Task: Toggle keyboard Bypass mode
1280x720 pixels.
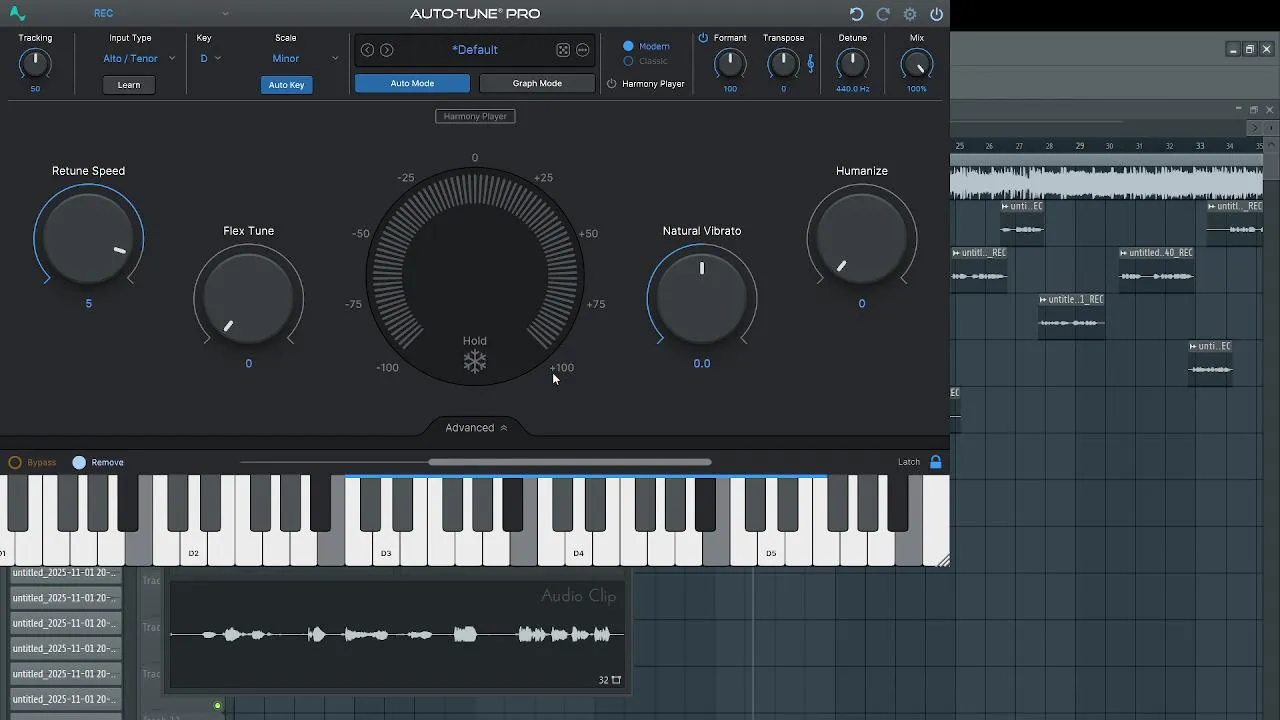Action: coord(15,462)
